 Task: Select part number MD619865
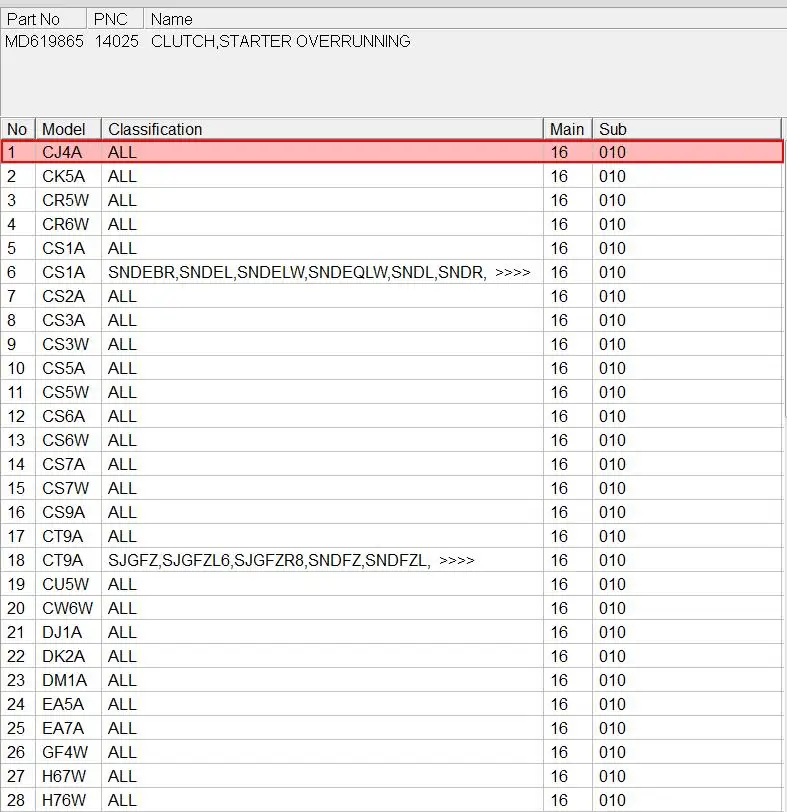pos(44,41)
